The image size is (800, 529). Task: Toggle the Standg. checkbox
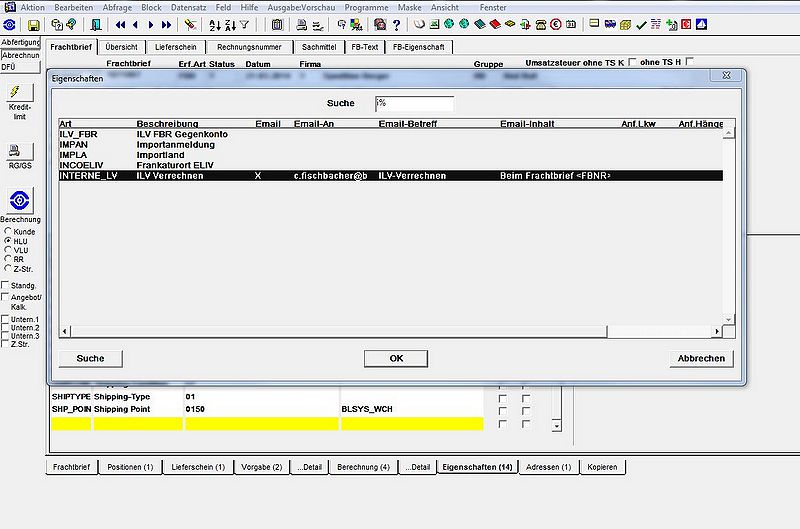coord(5,285)
